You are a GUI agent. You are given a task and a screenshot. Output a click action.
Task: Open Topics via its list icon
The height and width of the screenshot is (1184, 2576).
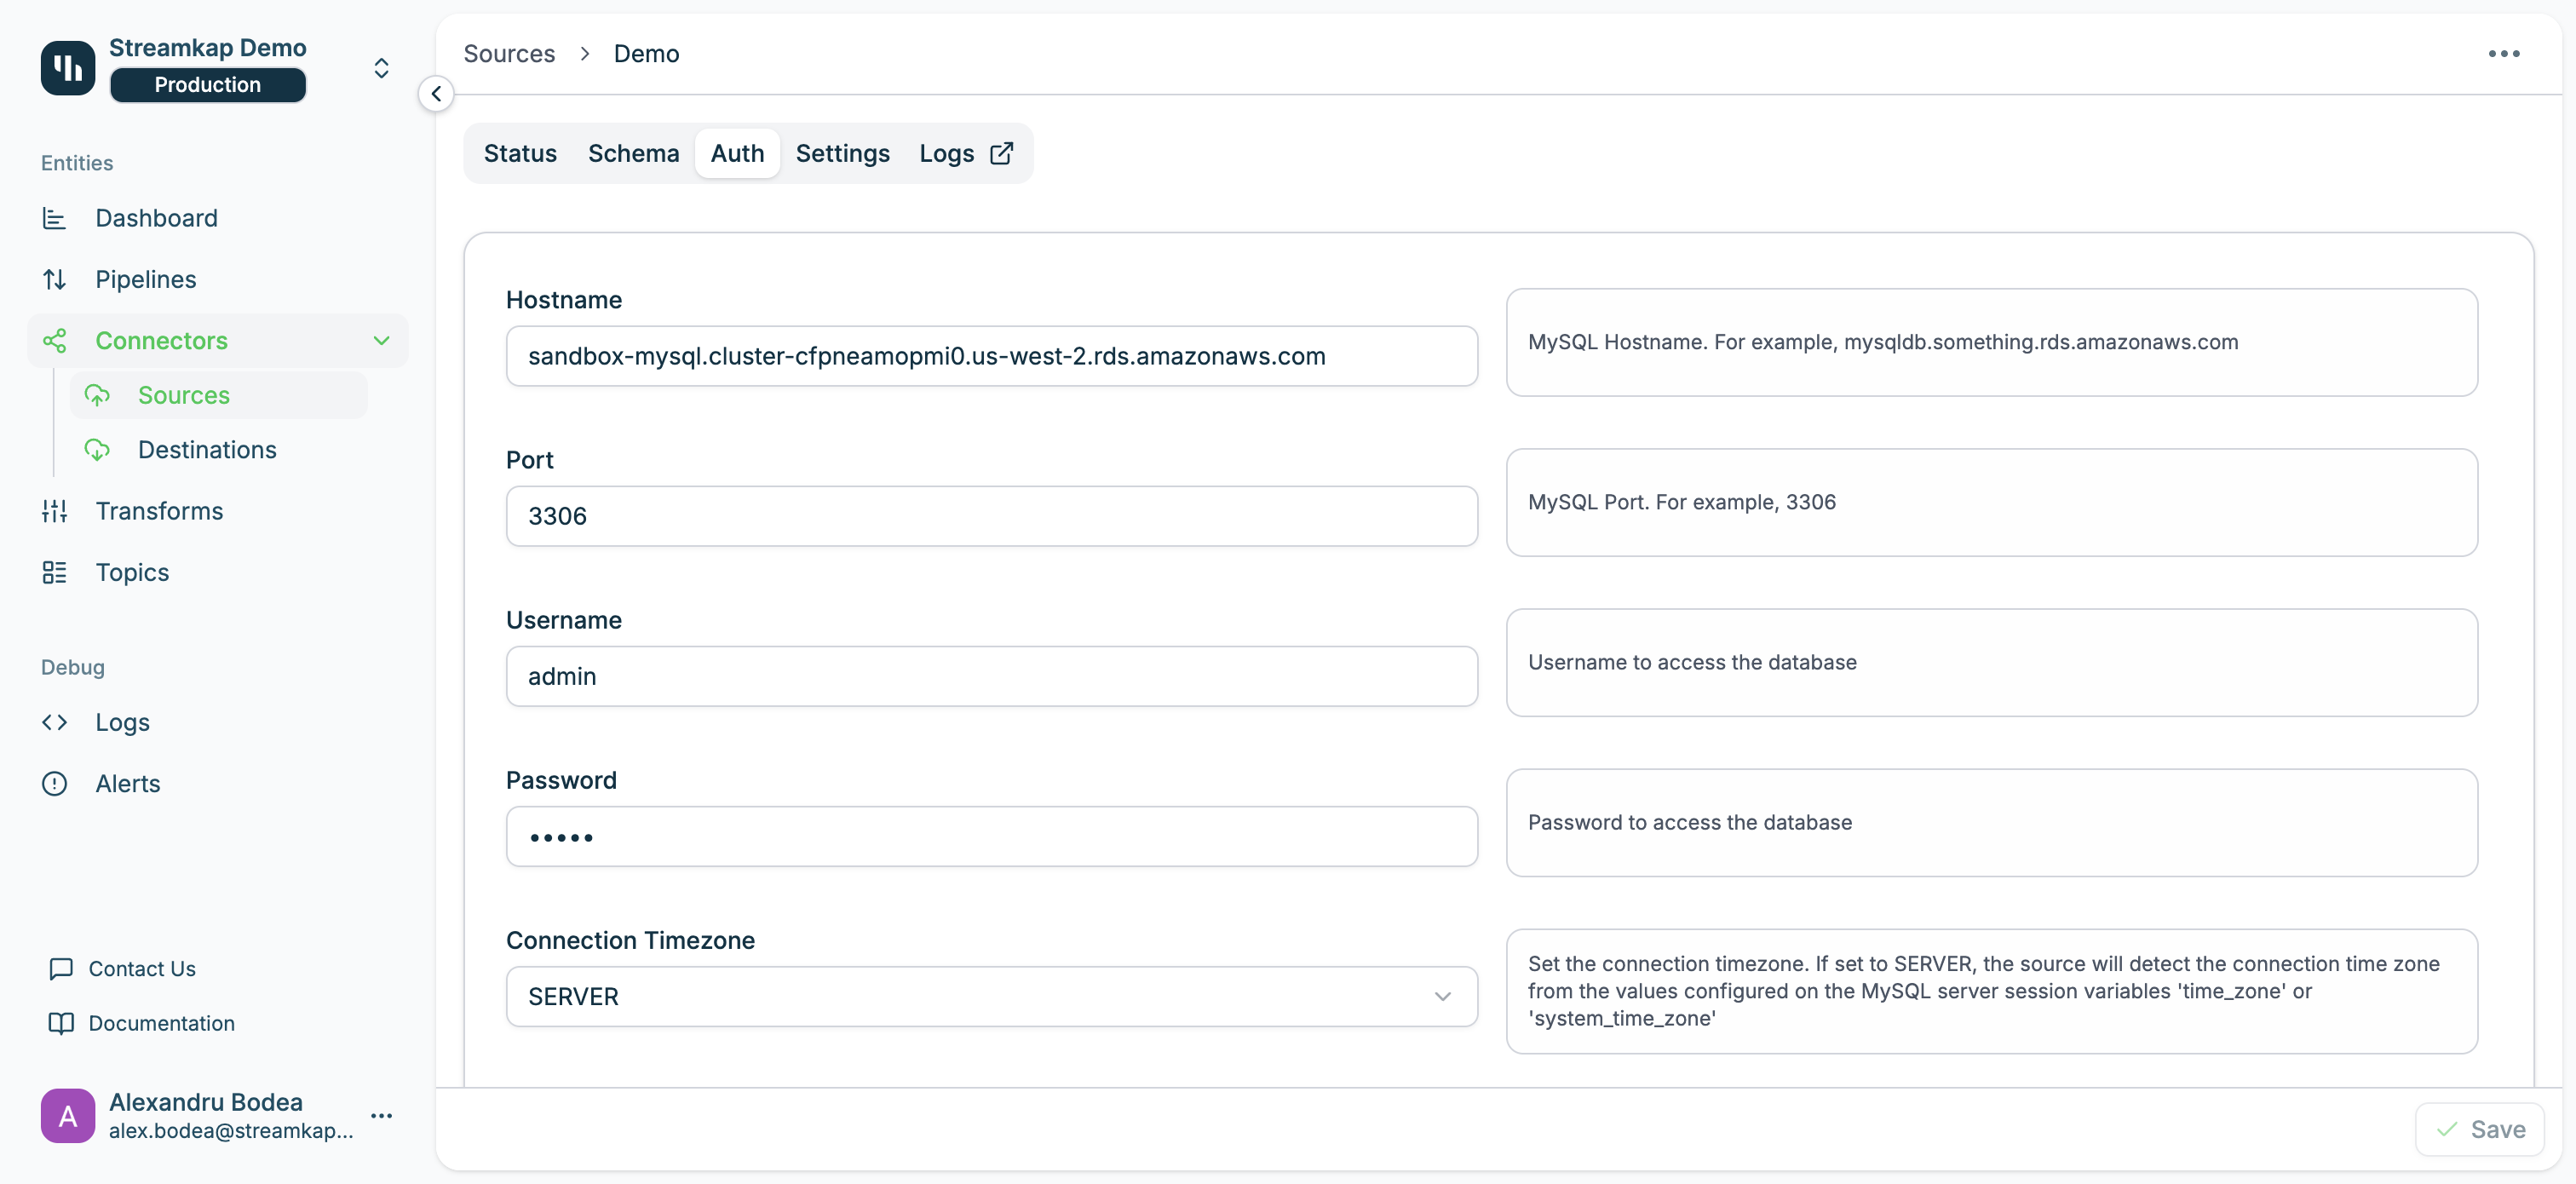point(54,572)
